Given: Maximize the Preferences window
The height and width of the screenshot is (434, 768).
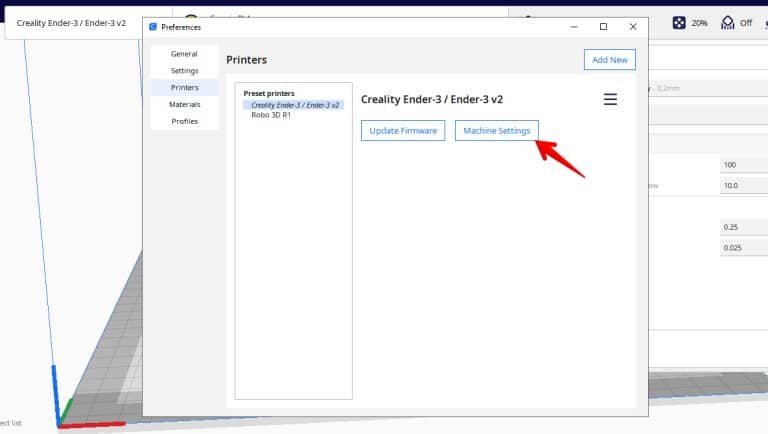Looking at the screenshot, I should click(x=603, y=26).
